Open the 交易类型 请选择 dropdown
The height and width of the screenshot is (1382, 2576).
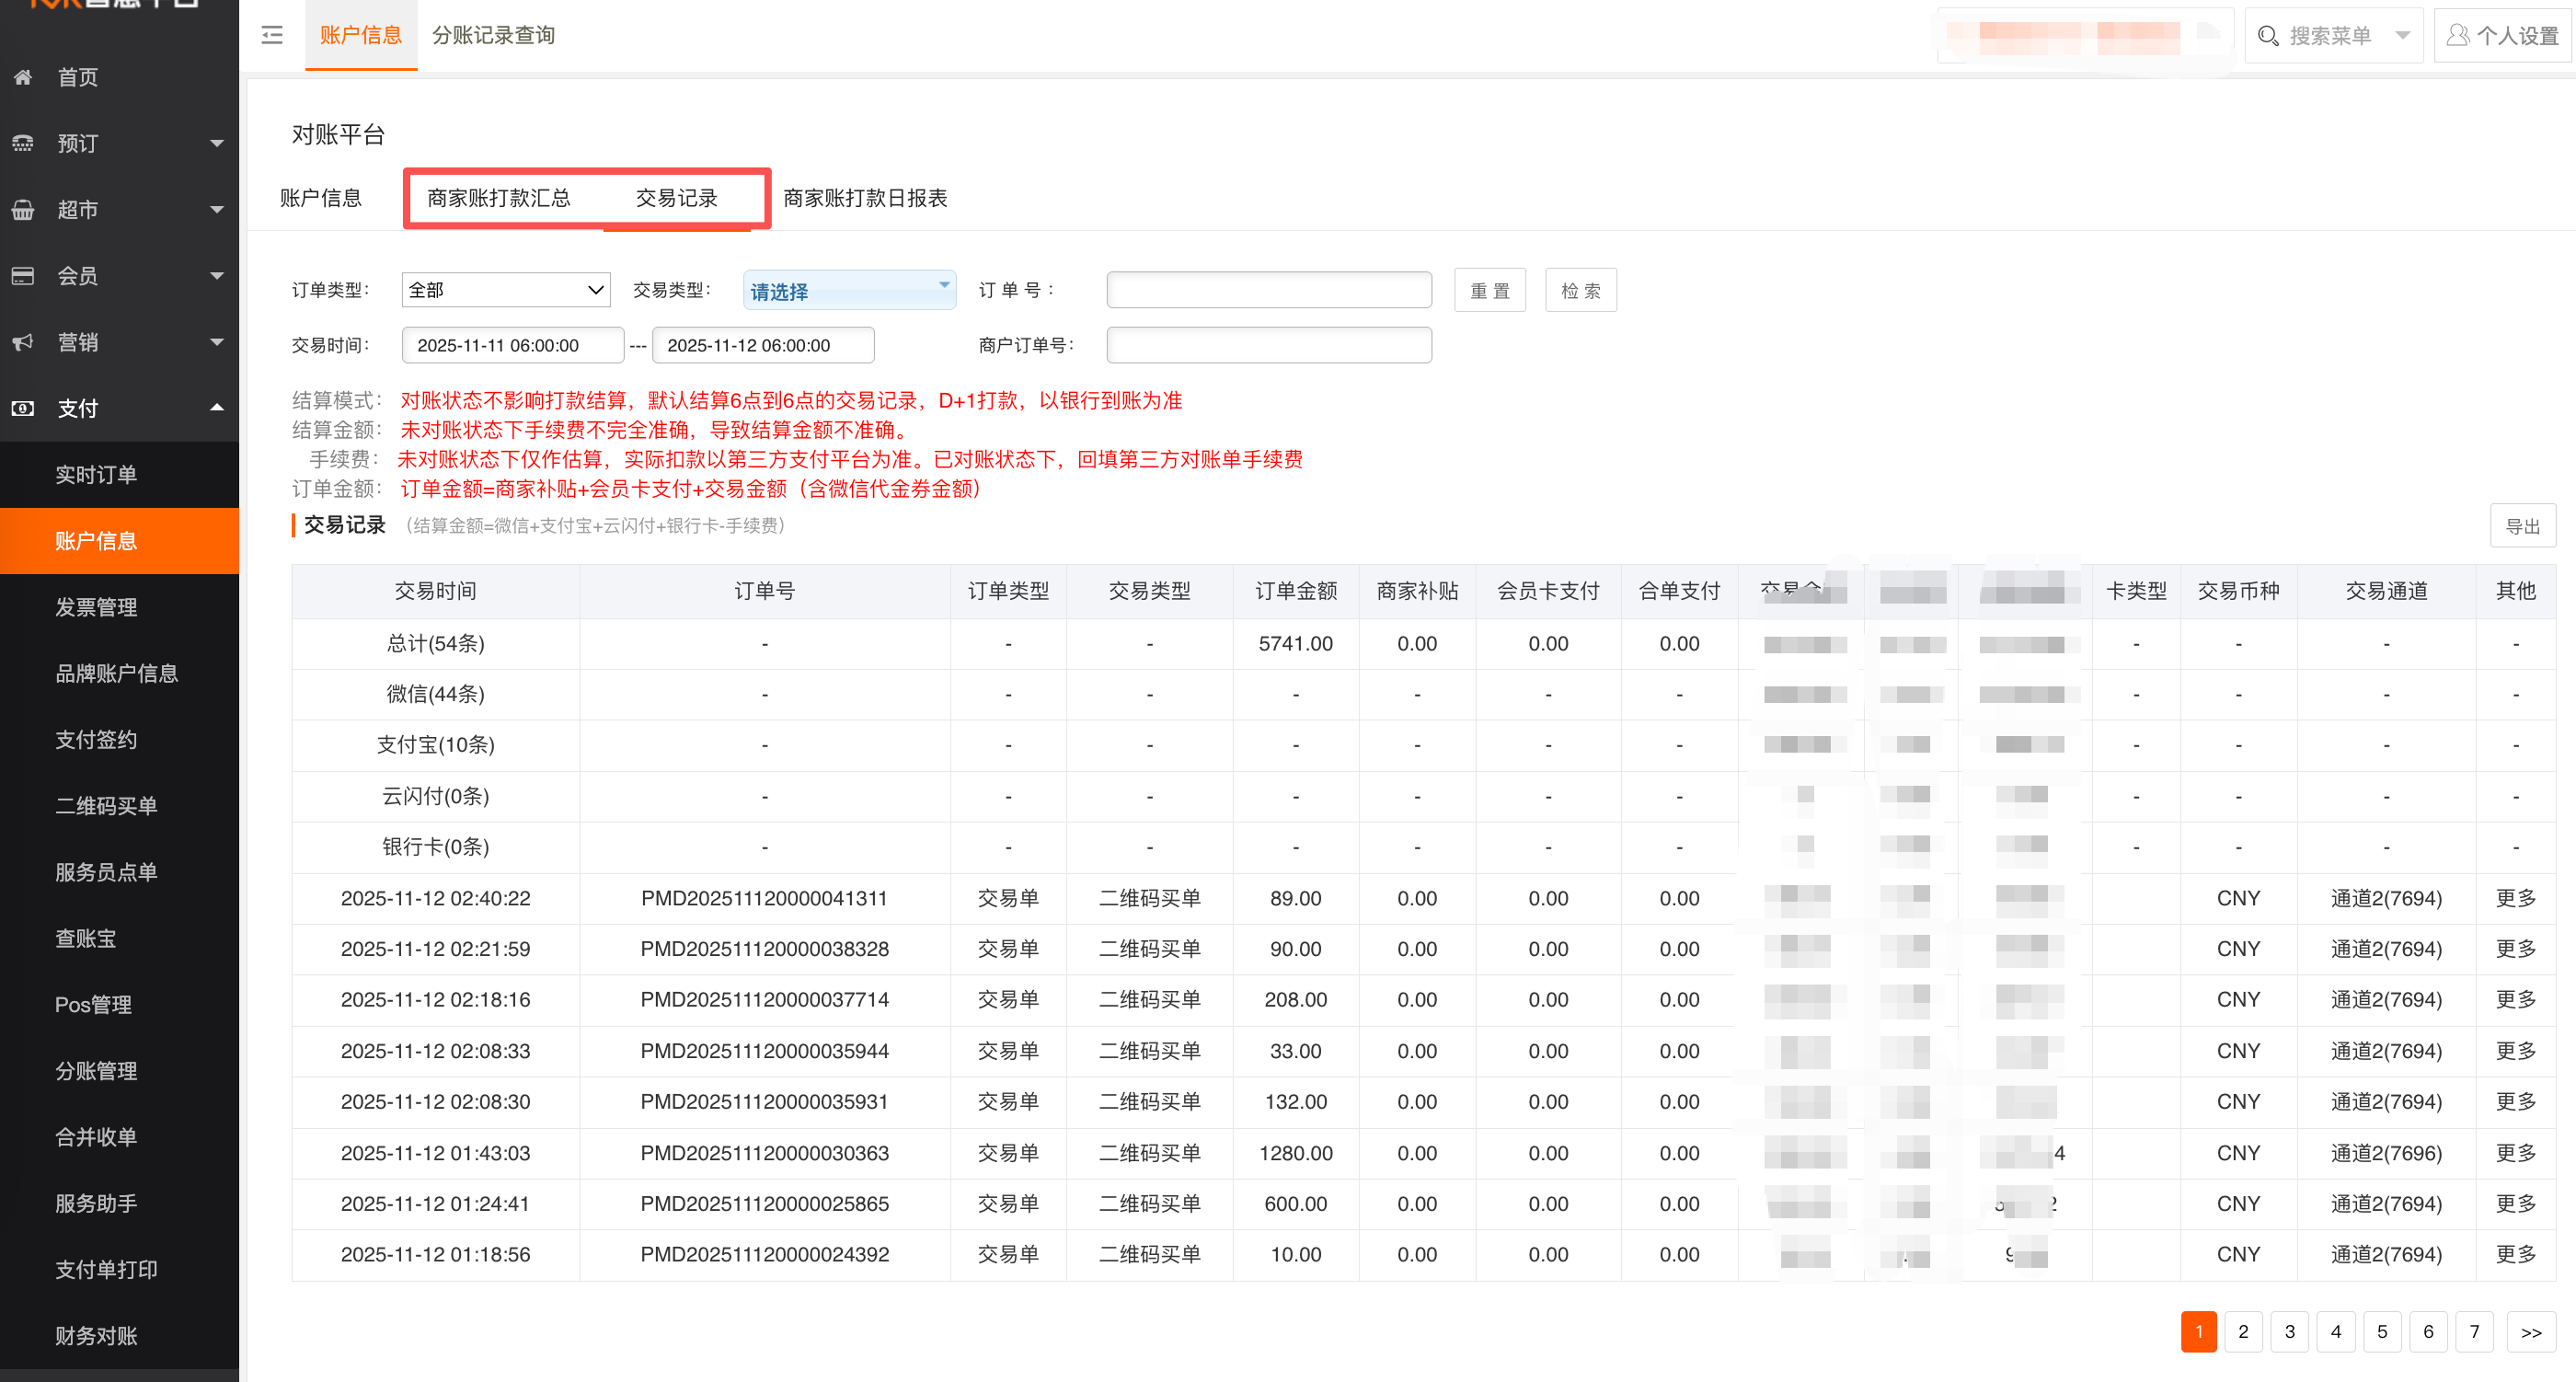849,289
